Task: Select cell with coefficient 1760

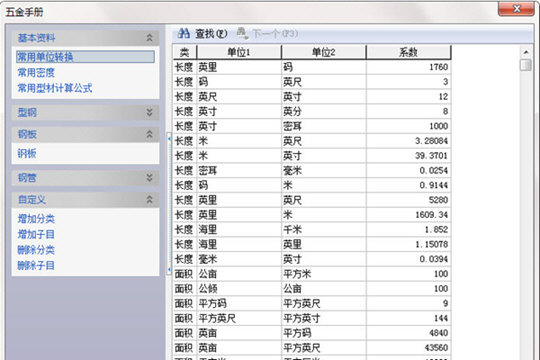Action: (x=409, y=67)
